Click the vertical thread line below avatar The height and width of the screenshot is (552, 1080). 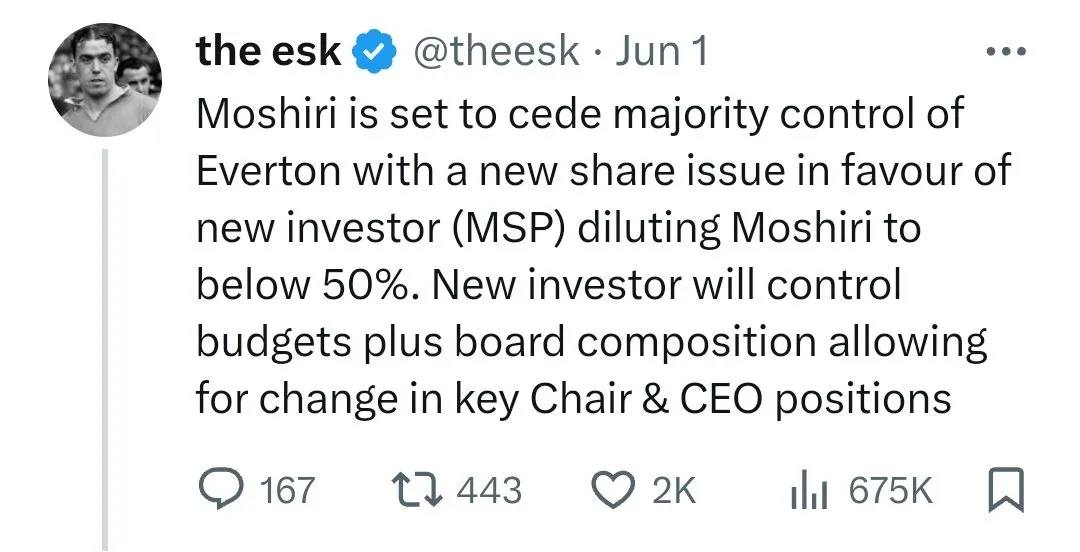coord(104,350)
